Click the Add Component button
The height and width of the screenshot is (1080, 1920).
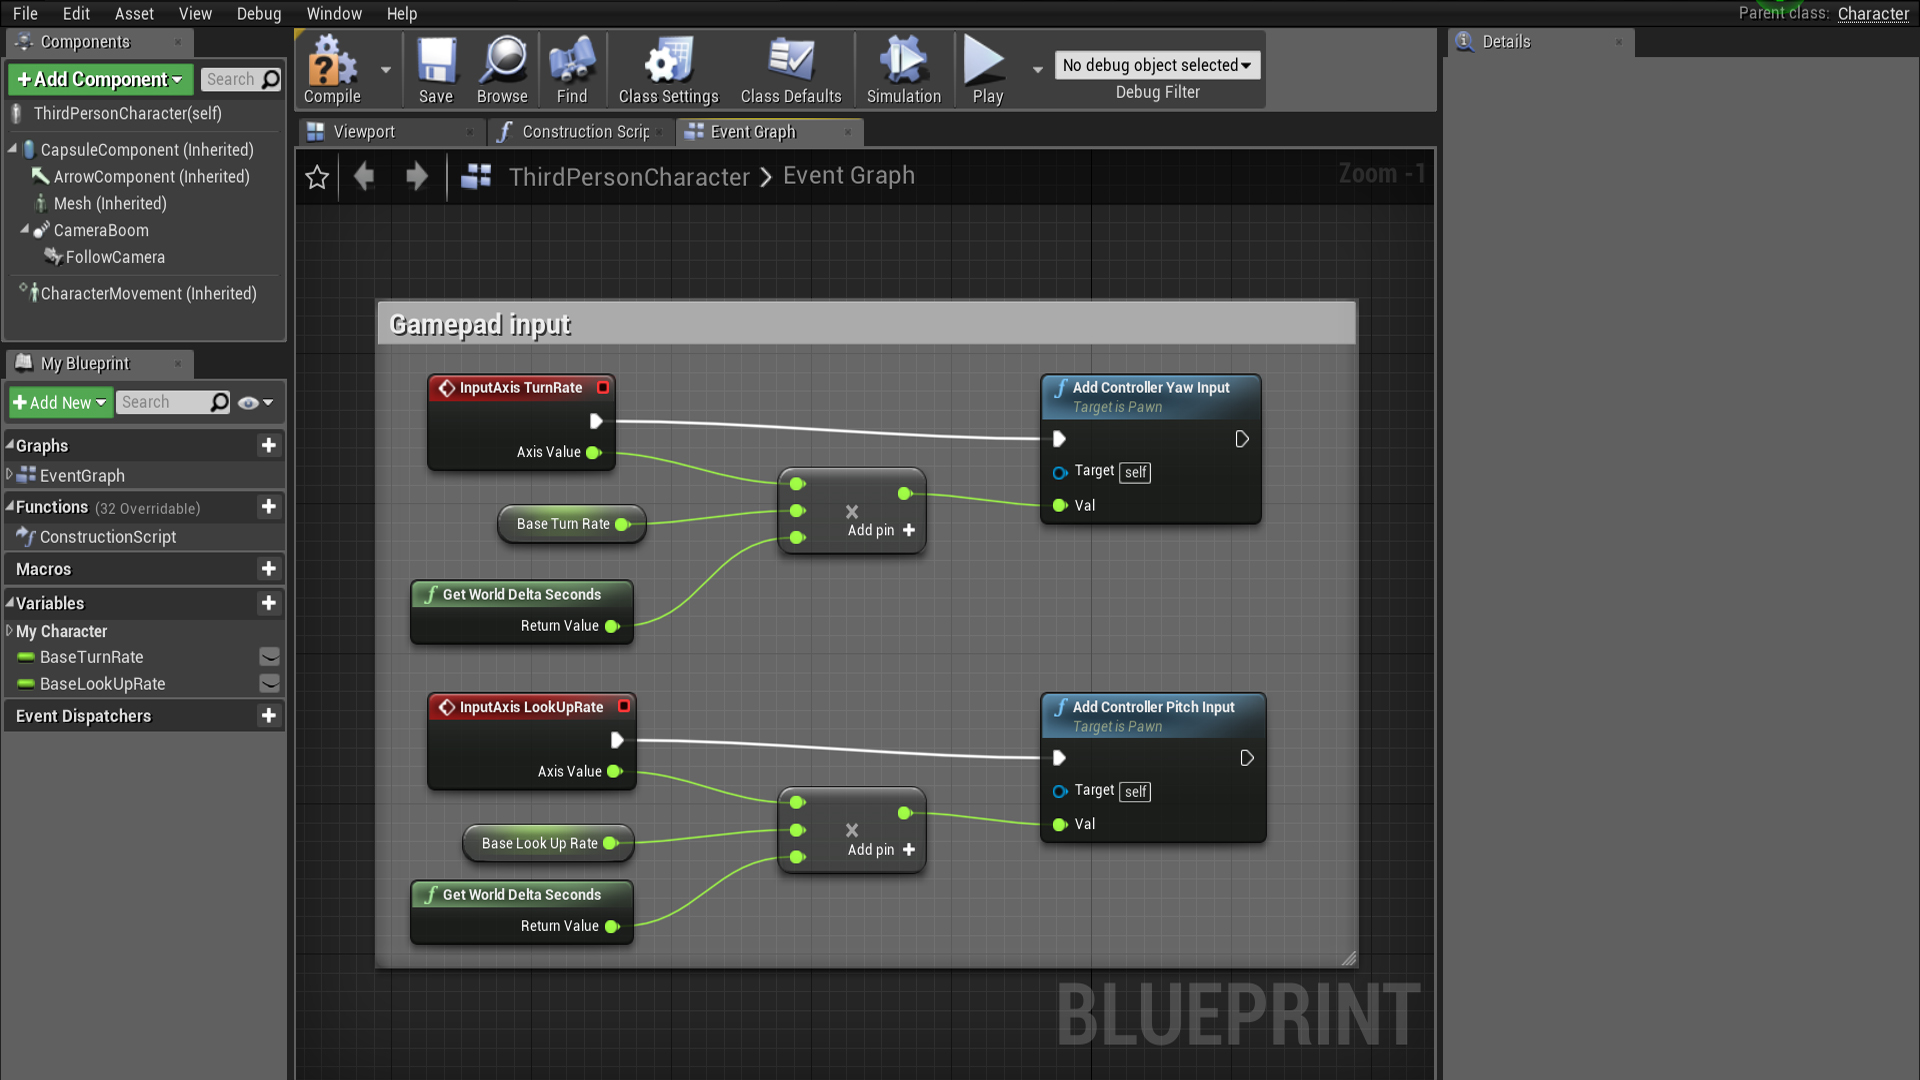[x=99, y=79]
